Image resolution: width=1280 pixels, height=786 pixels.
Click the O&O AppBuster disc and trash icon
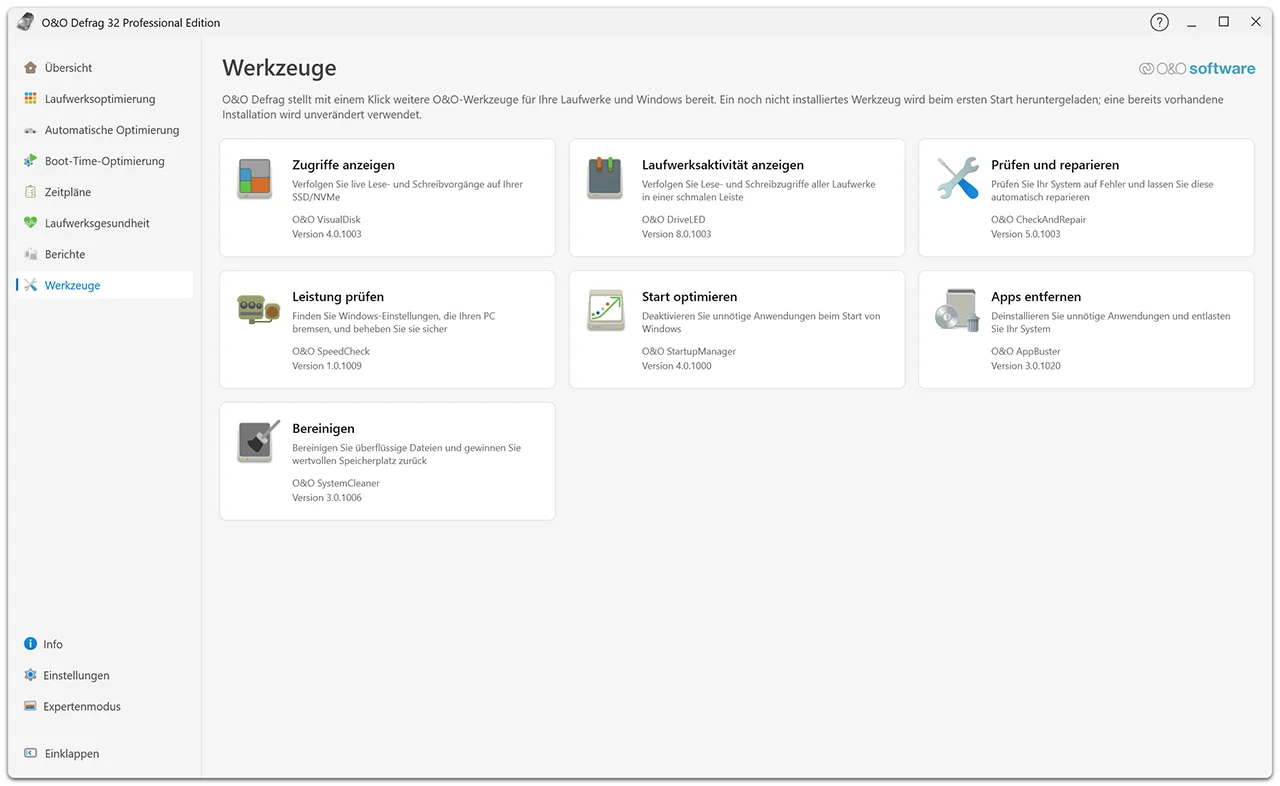pos(957,310)
